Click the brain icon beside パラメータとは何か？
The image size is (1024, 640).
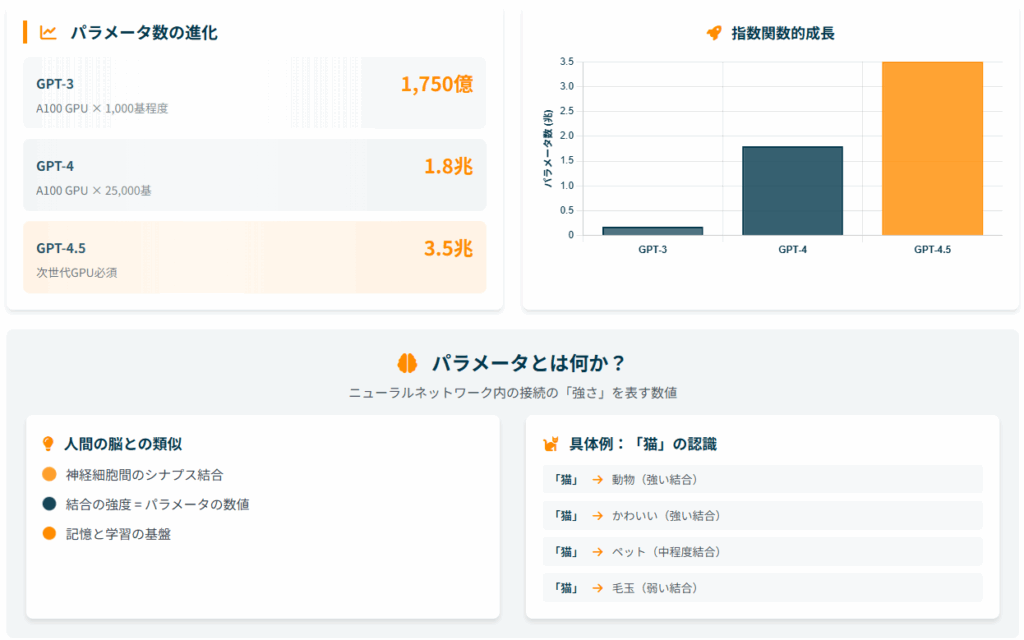pyautogui.click(x=407, y=363)
